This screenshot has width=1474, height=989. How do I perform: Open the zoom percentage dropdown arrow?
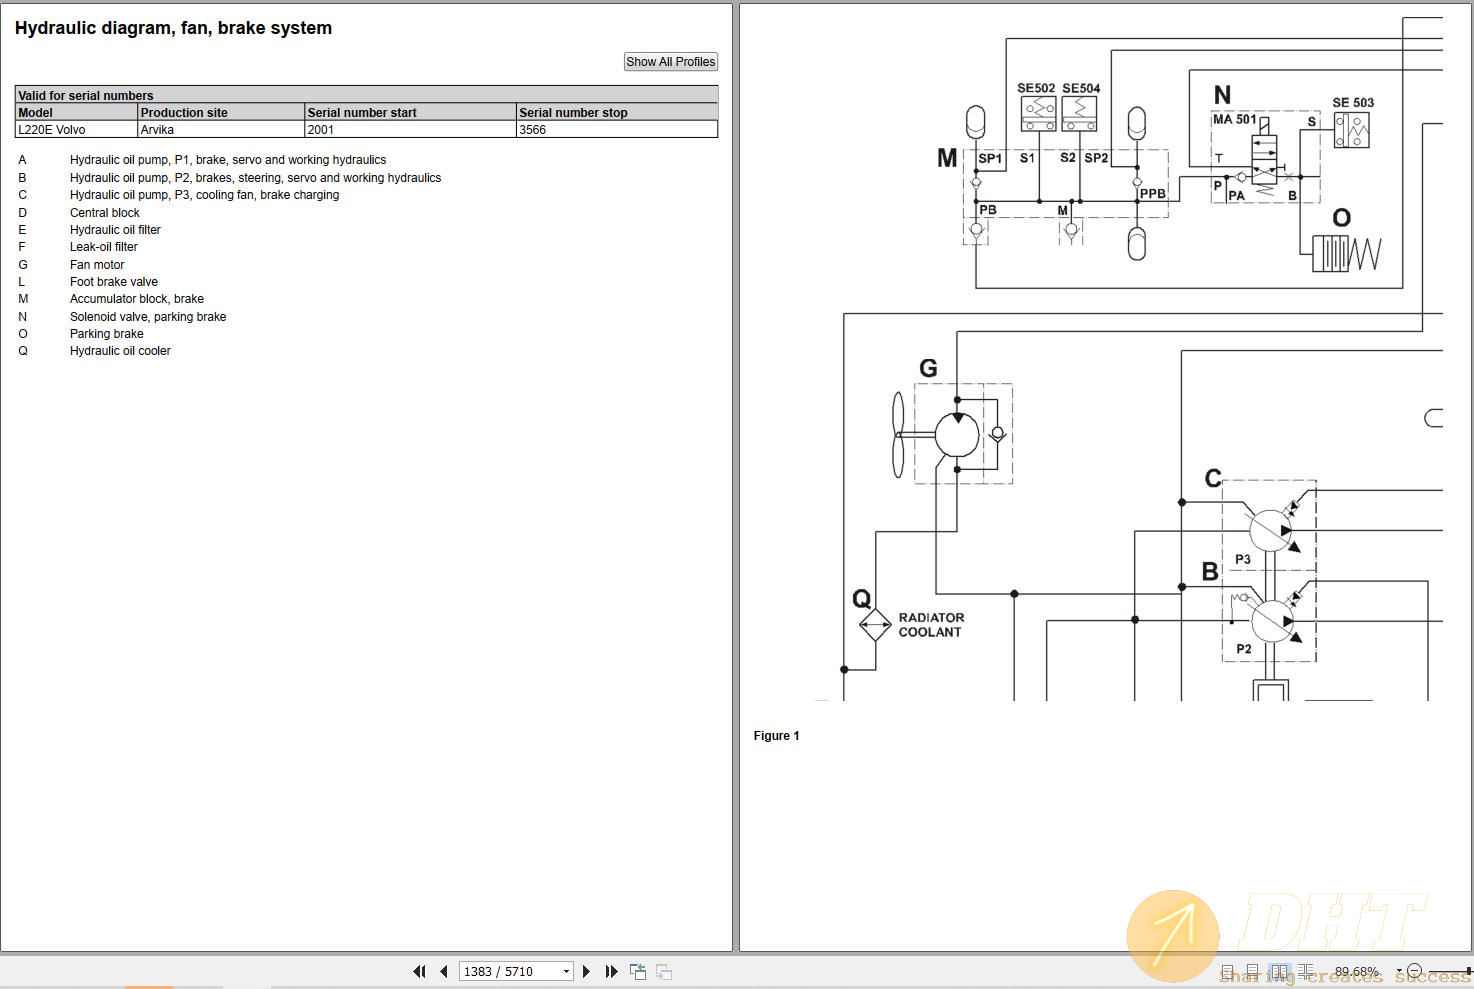click(1399, 971)
